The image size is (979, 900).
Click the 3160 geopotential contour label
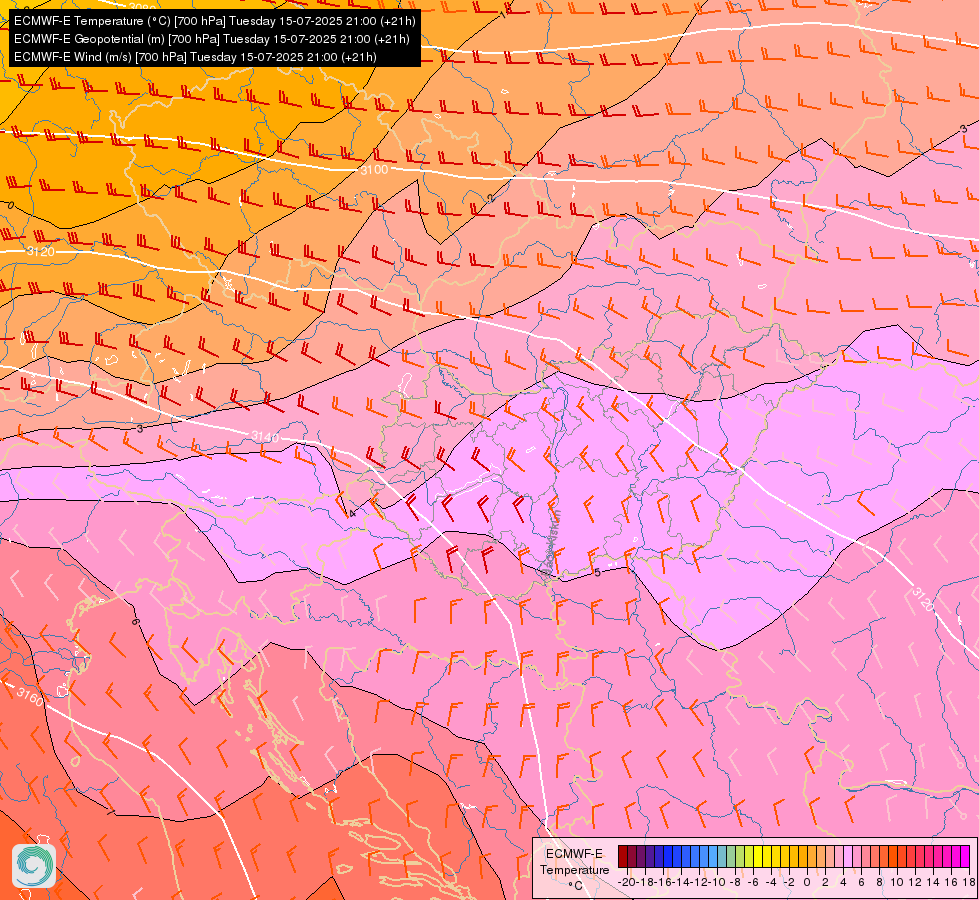coord(30,697)
